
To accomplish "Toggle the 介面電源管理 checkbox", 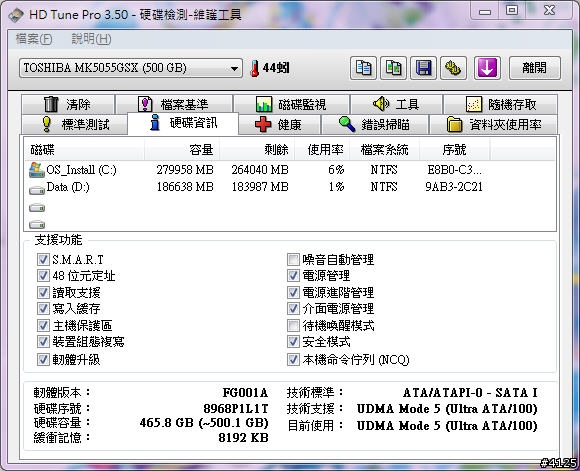I will 293,308.
